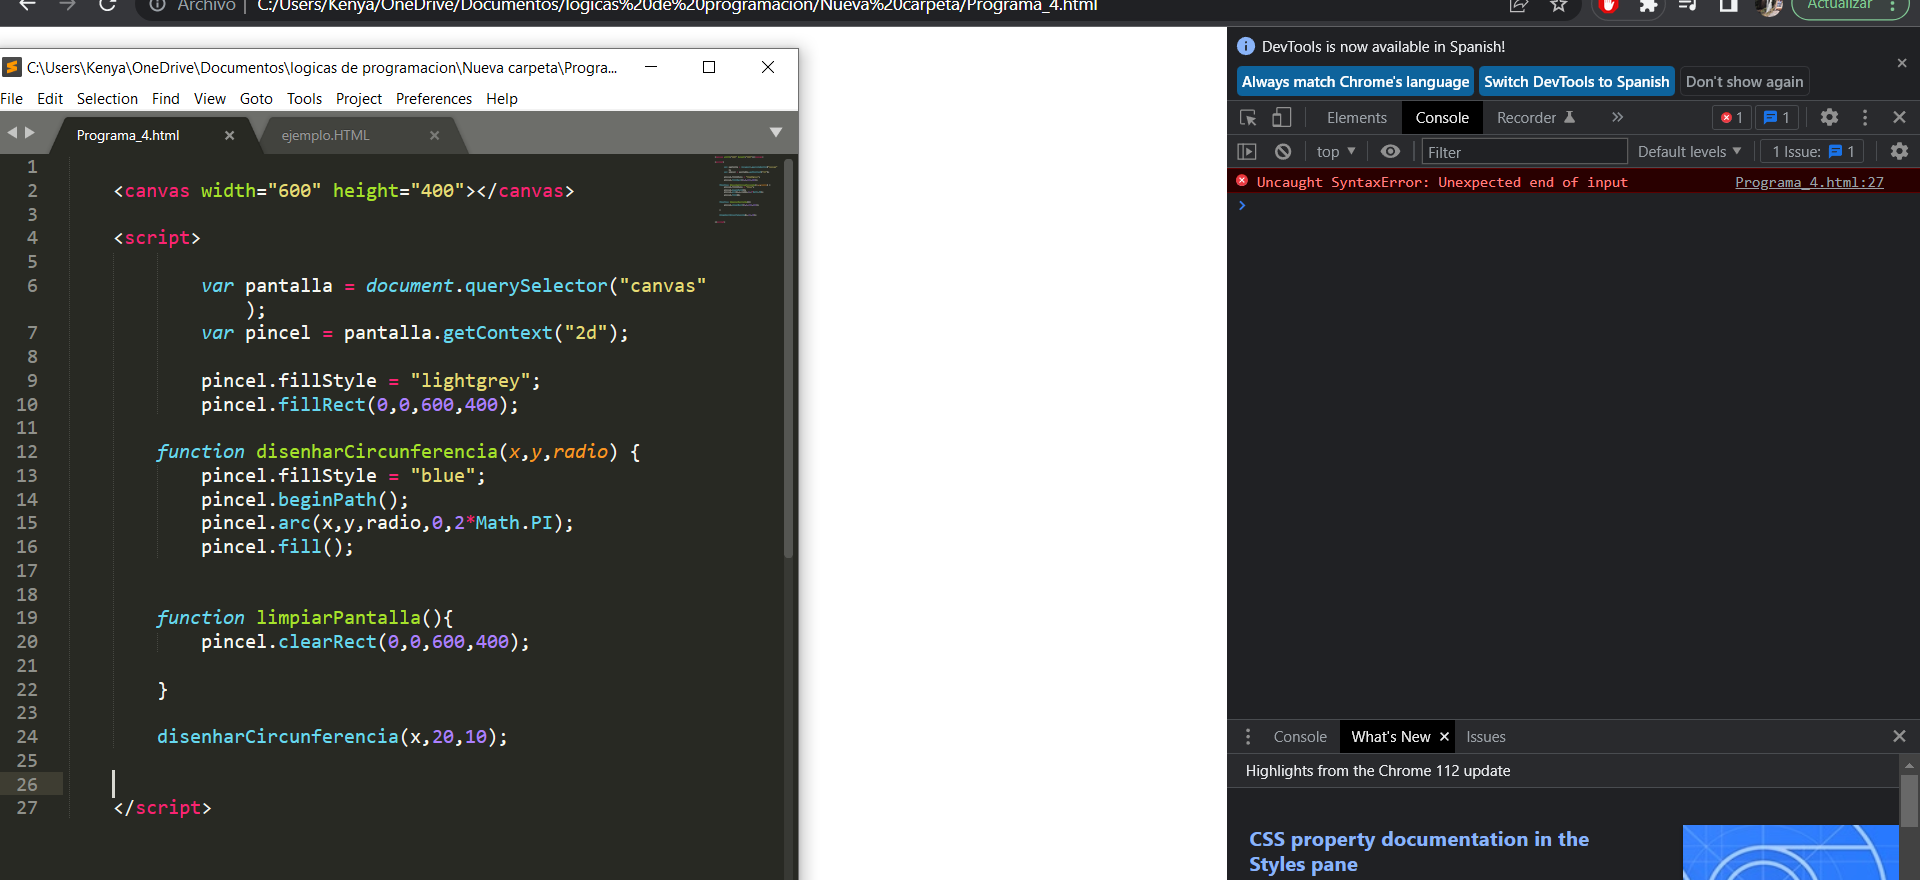This screenshot has width=1920, height=880.
Task: Click Don't show again button
Action: (1744, 82)
